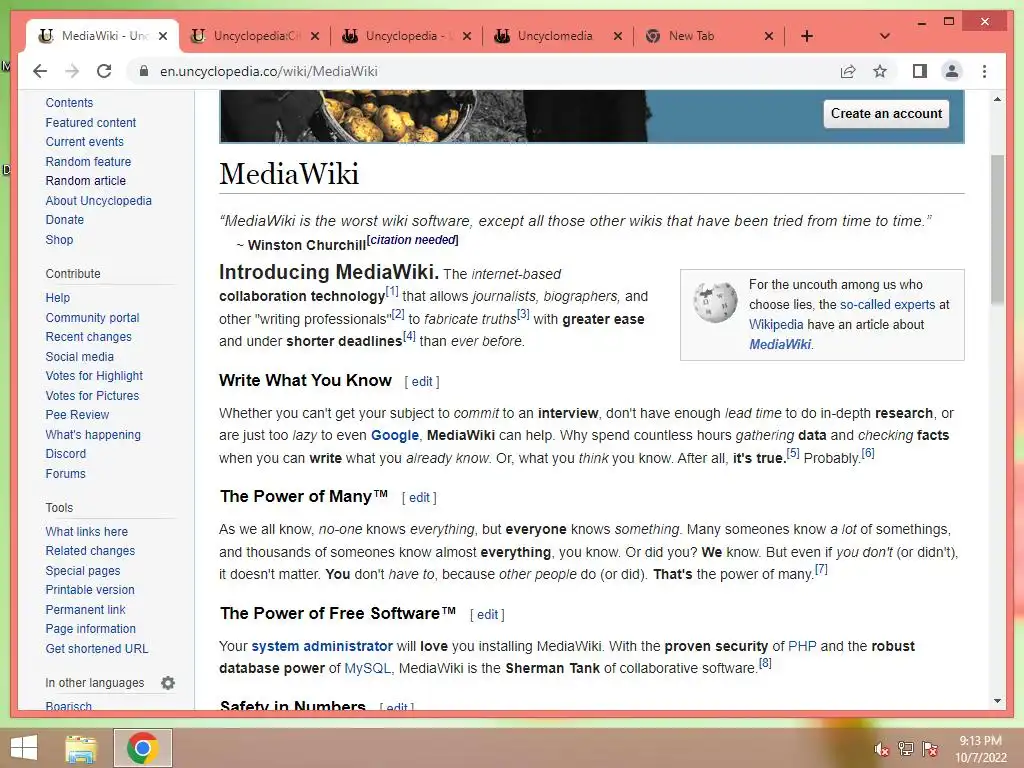
Task: Open the Shop sidebar link
Action: point(59,240)
